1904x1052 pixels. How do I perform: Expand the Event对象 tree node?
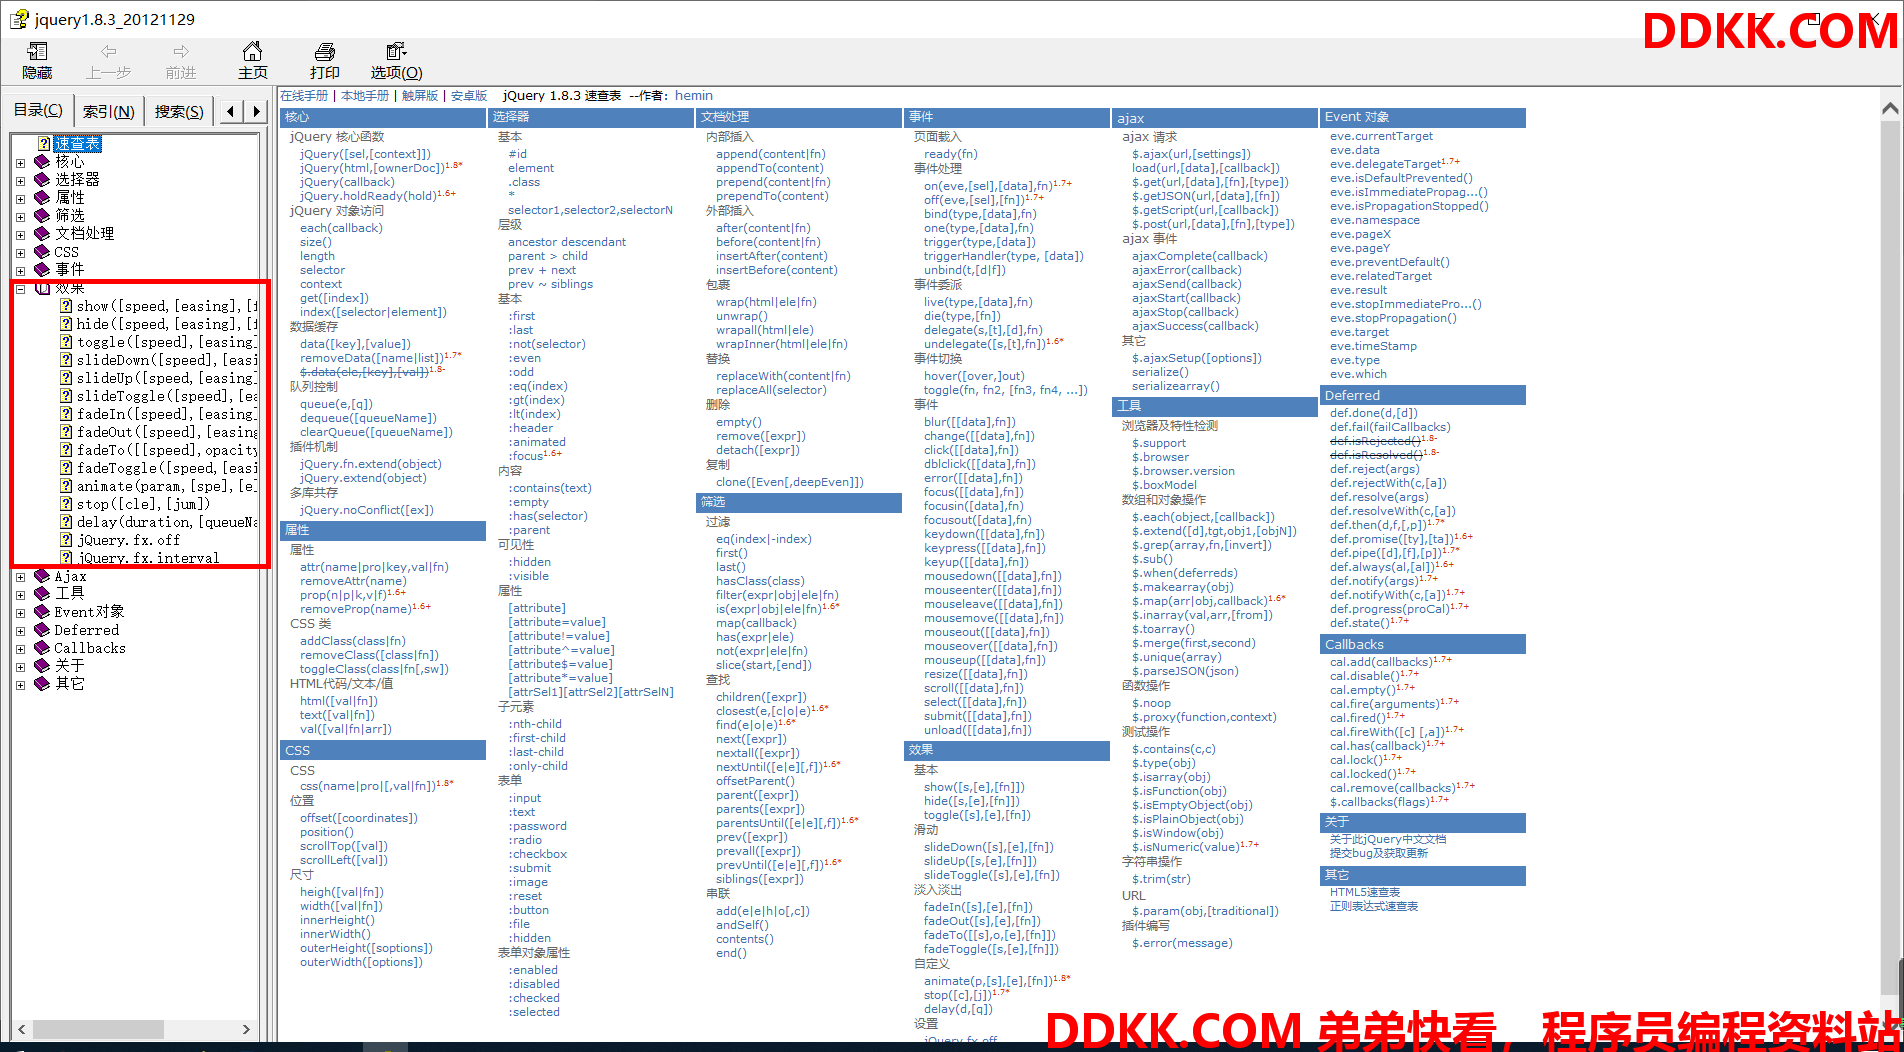[x=20, y=612]
